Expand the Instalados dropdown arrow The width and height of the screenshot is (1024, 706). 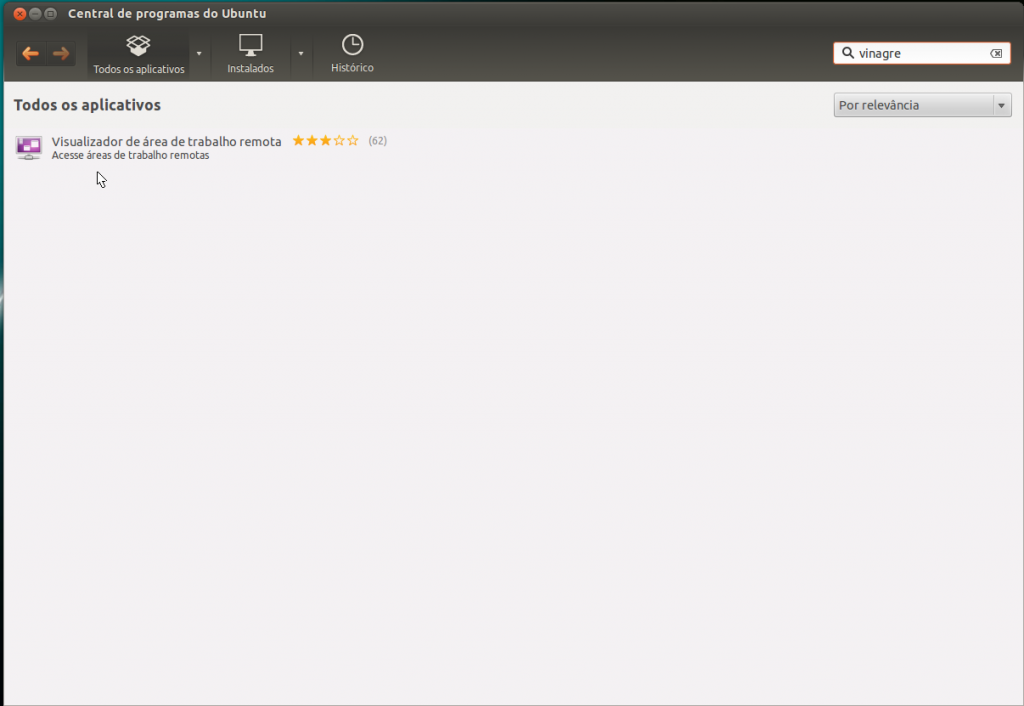300,54
